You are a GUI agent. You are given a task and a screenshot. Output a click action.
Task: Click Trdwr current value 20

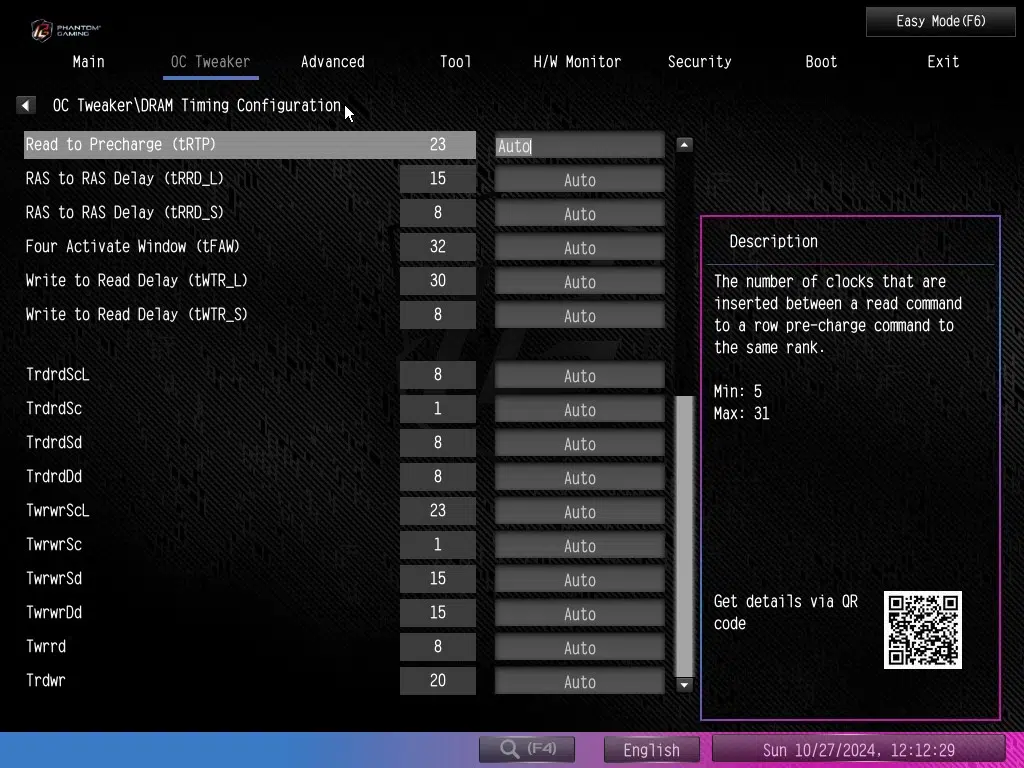point(438,680)
